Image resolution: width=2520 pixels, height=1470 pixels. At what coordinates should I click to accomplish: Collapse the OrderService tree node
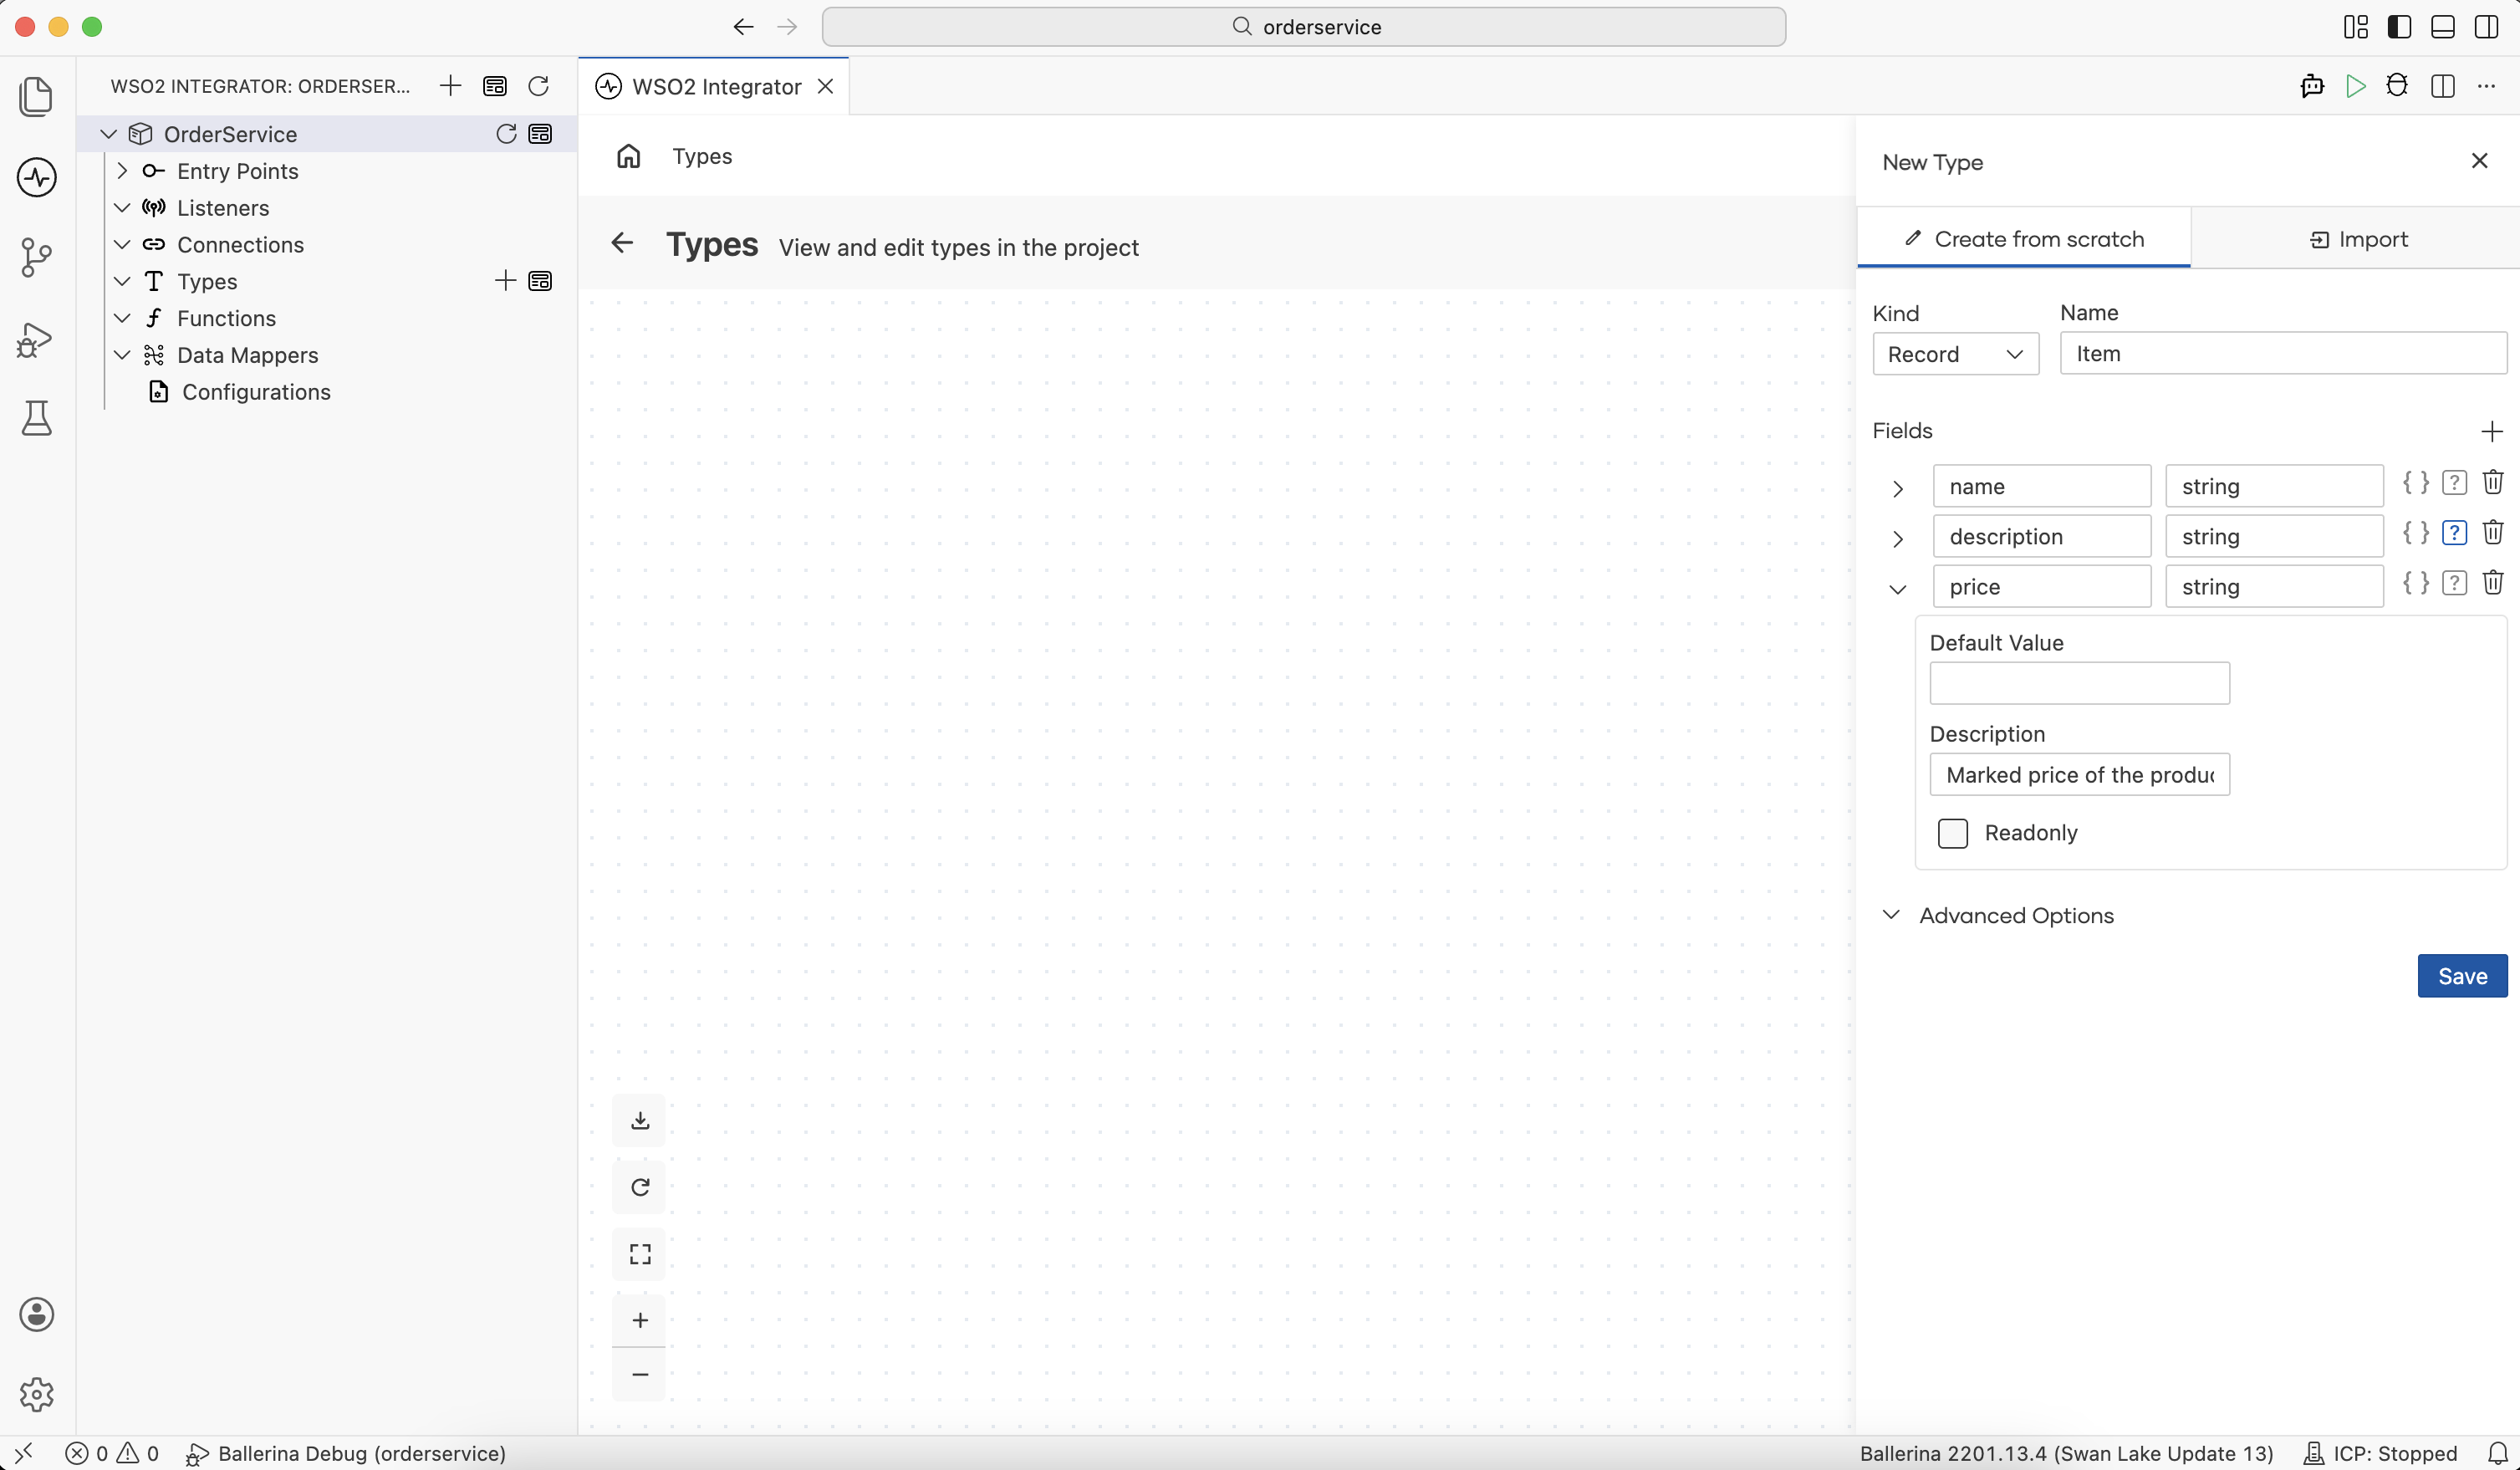point(109,134)
